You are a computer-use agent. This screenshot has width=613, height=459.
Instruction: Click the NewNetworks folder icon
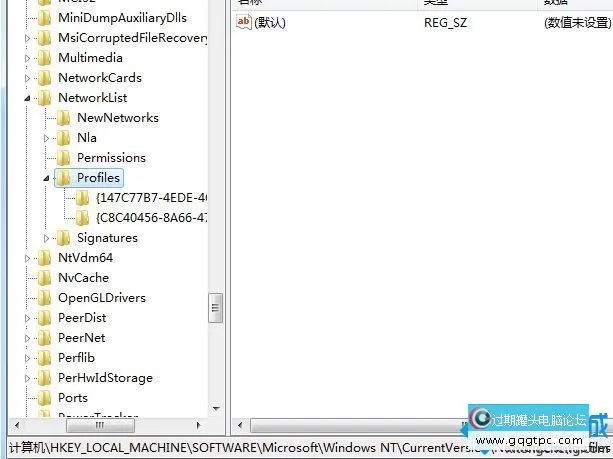point(64,118)
